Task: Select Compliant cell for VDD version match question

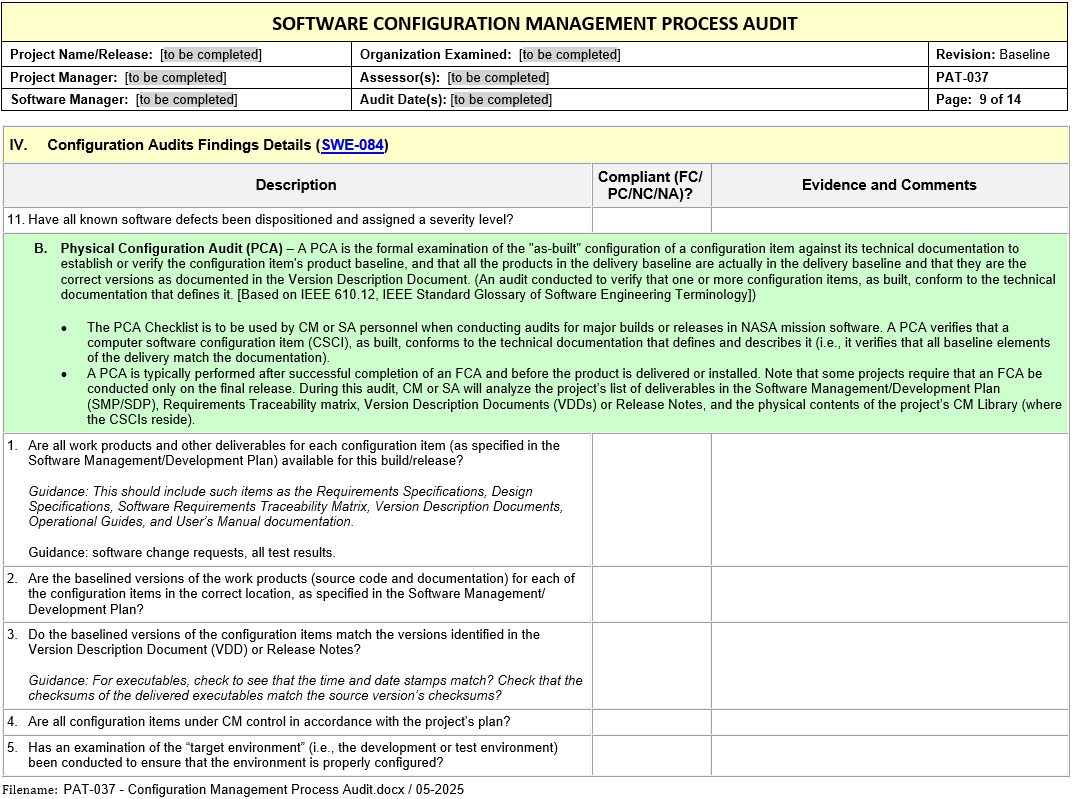Action: point(651,665)
